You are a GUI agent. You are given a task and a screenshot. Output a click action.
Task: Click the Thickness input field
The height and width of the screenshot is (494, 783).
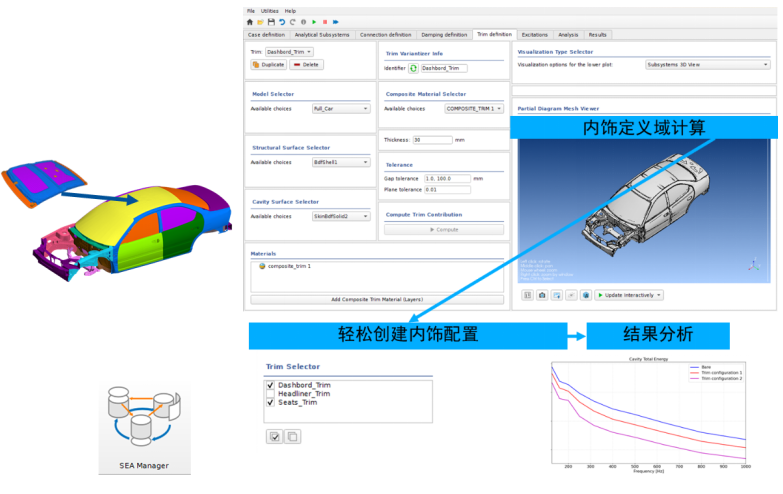click(432, 140)
